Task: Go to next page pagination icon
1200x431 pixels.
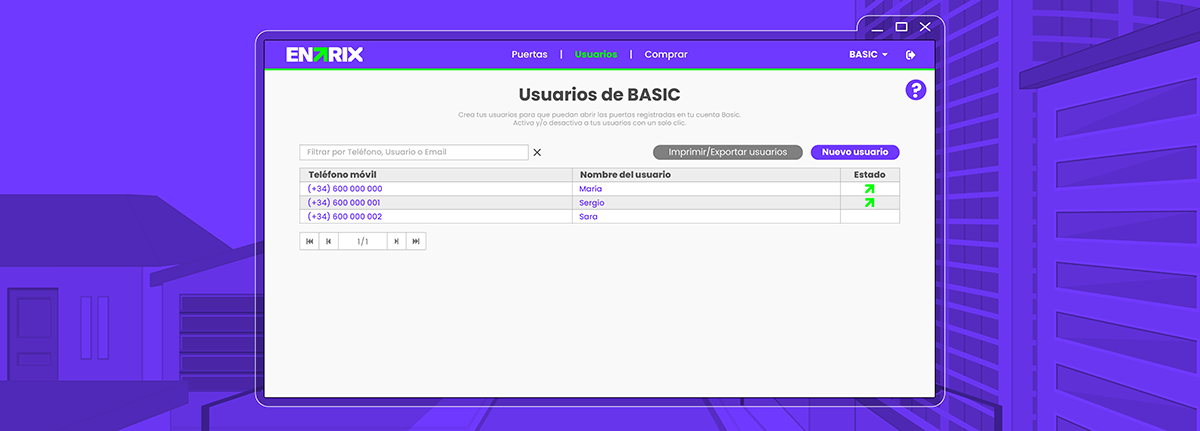Action: 397,241
